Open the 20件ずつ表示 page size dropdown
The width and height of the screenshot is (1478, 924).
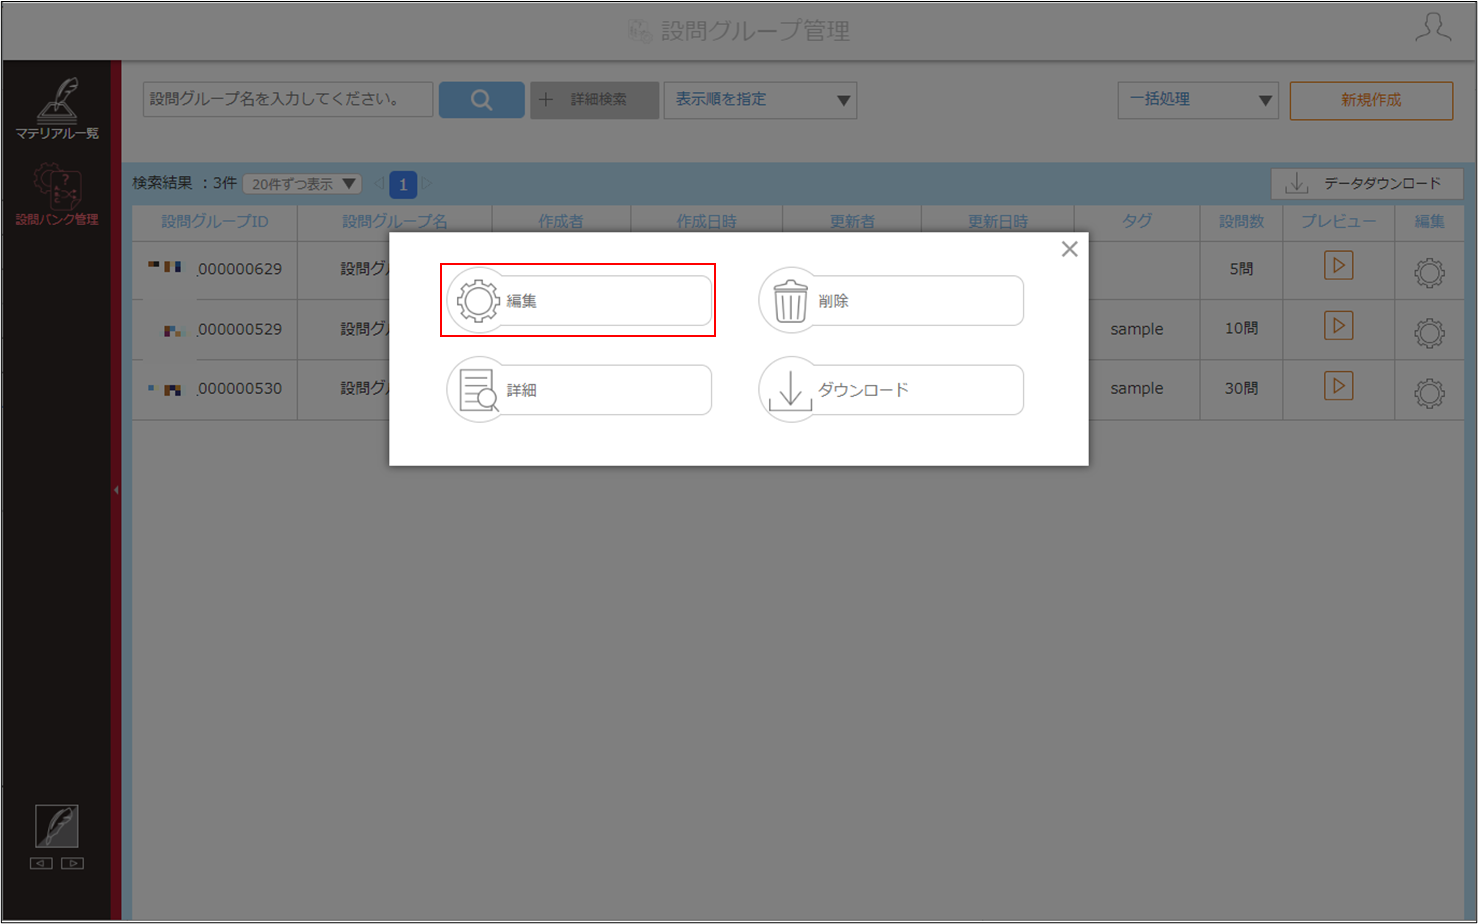(302, 184)
